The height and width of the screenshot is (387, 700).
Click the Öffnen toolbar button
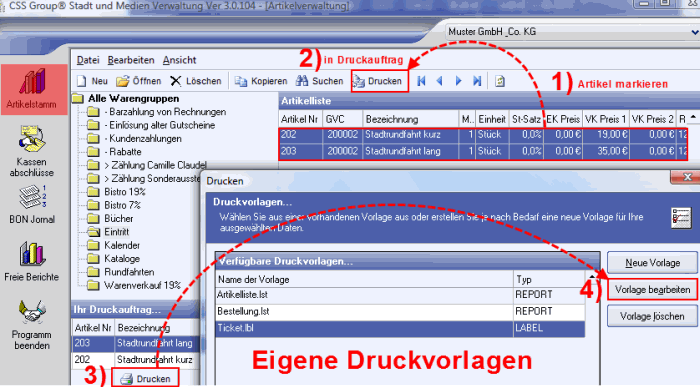pos(138,81)
